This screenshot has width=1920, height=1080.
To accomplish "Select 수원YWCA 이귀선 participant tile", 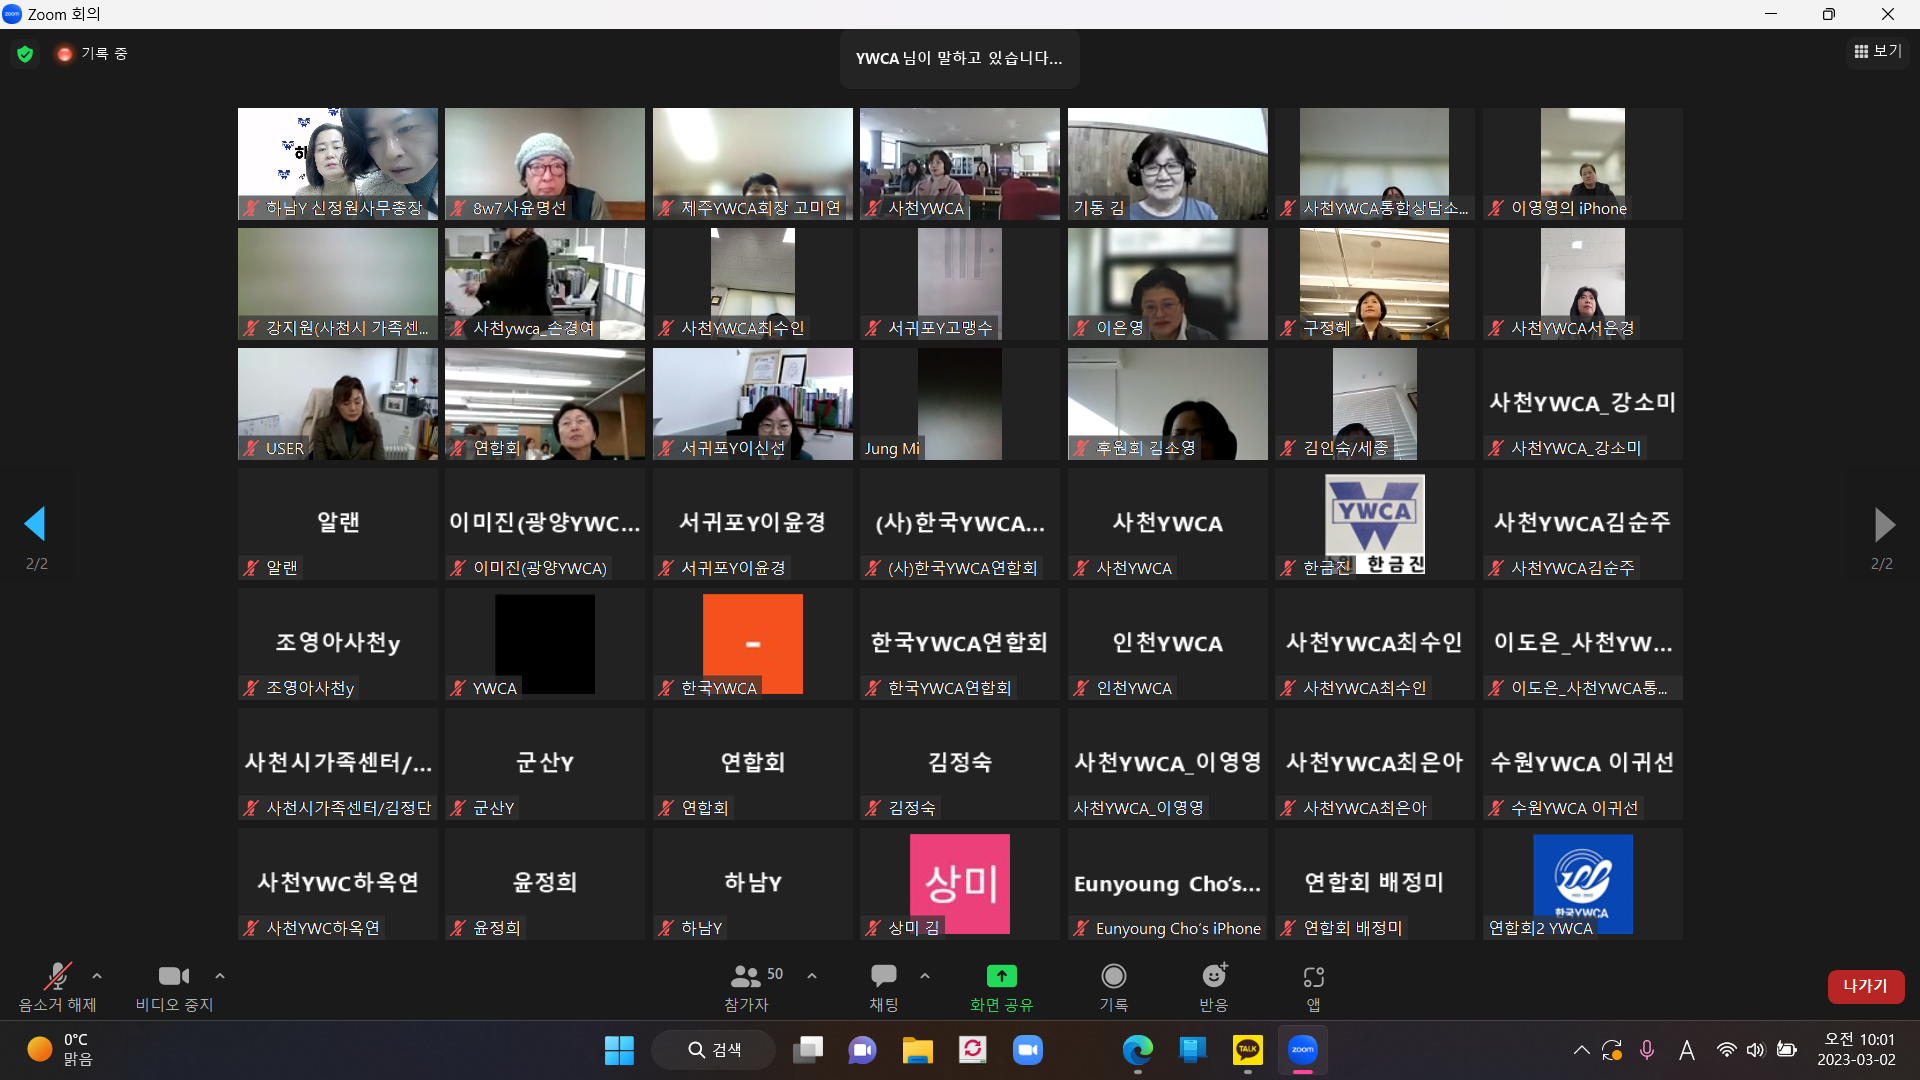I will [1583, 764].
